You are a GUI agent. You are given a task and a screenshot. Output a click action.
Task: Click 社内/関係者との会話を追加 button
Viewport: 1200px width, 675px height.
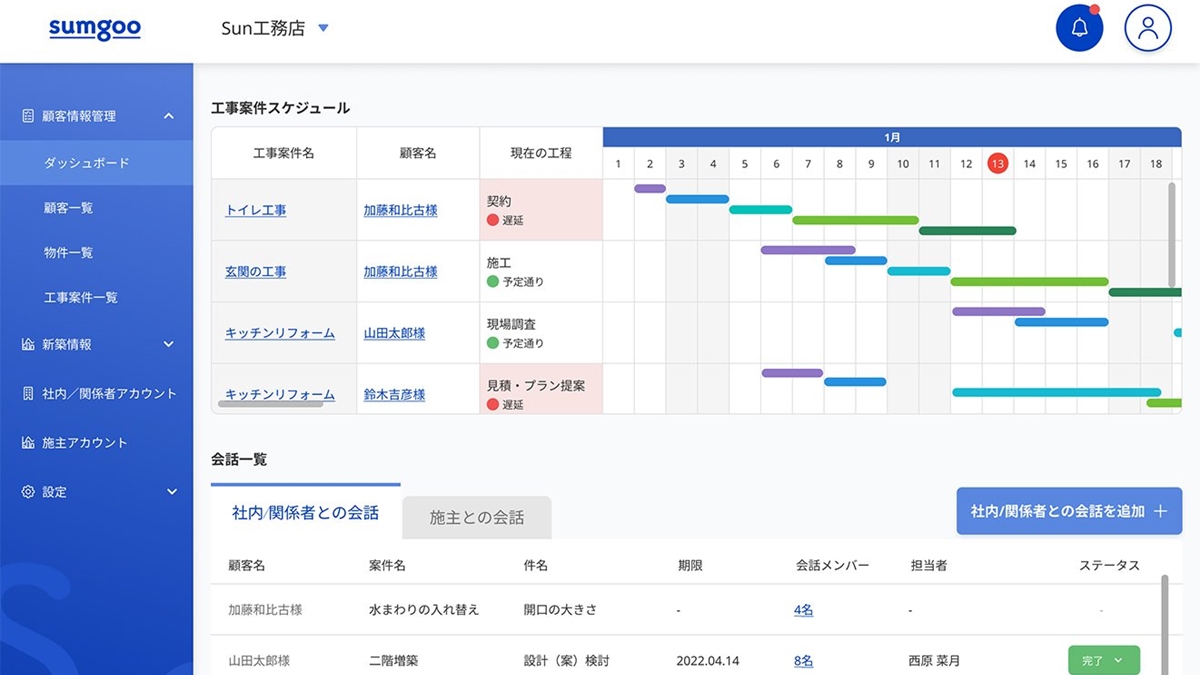click(1068, 511)
